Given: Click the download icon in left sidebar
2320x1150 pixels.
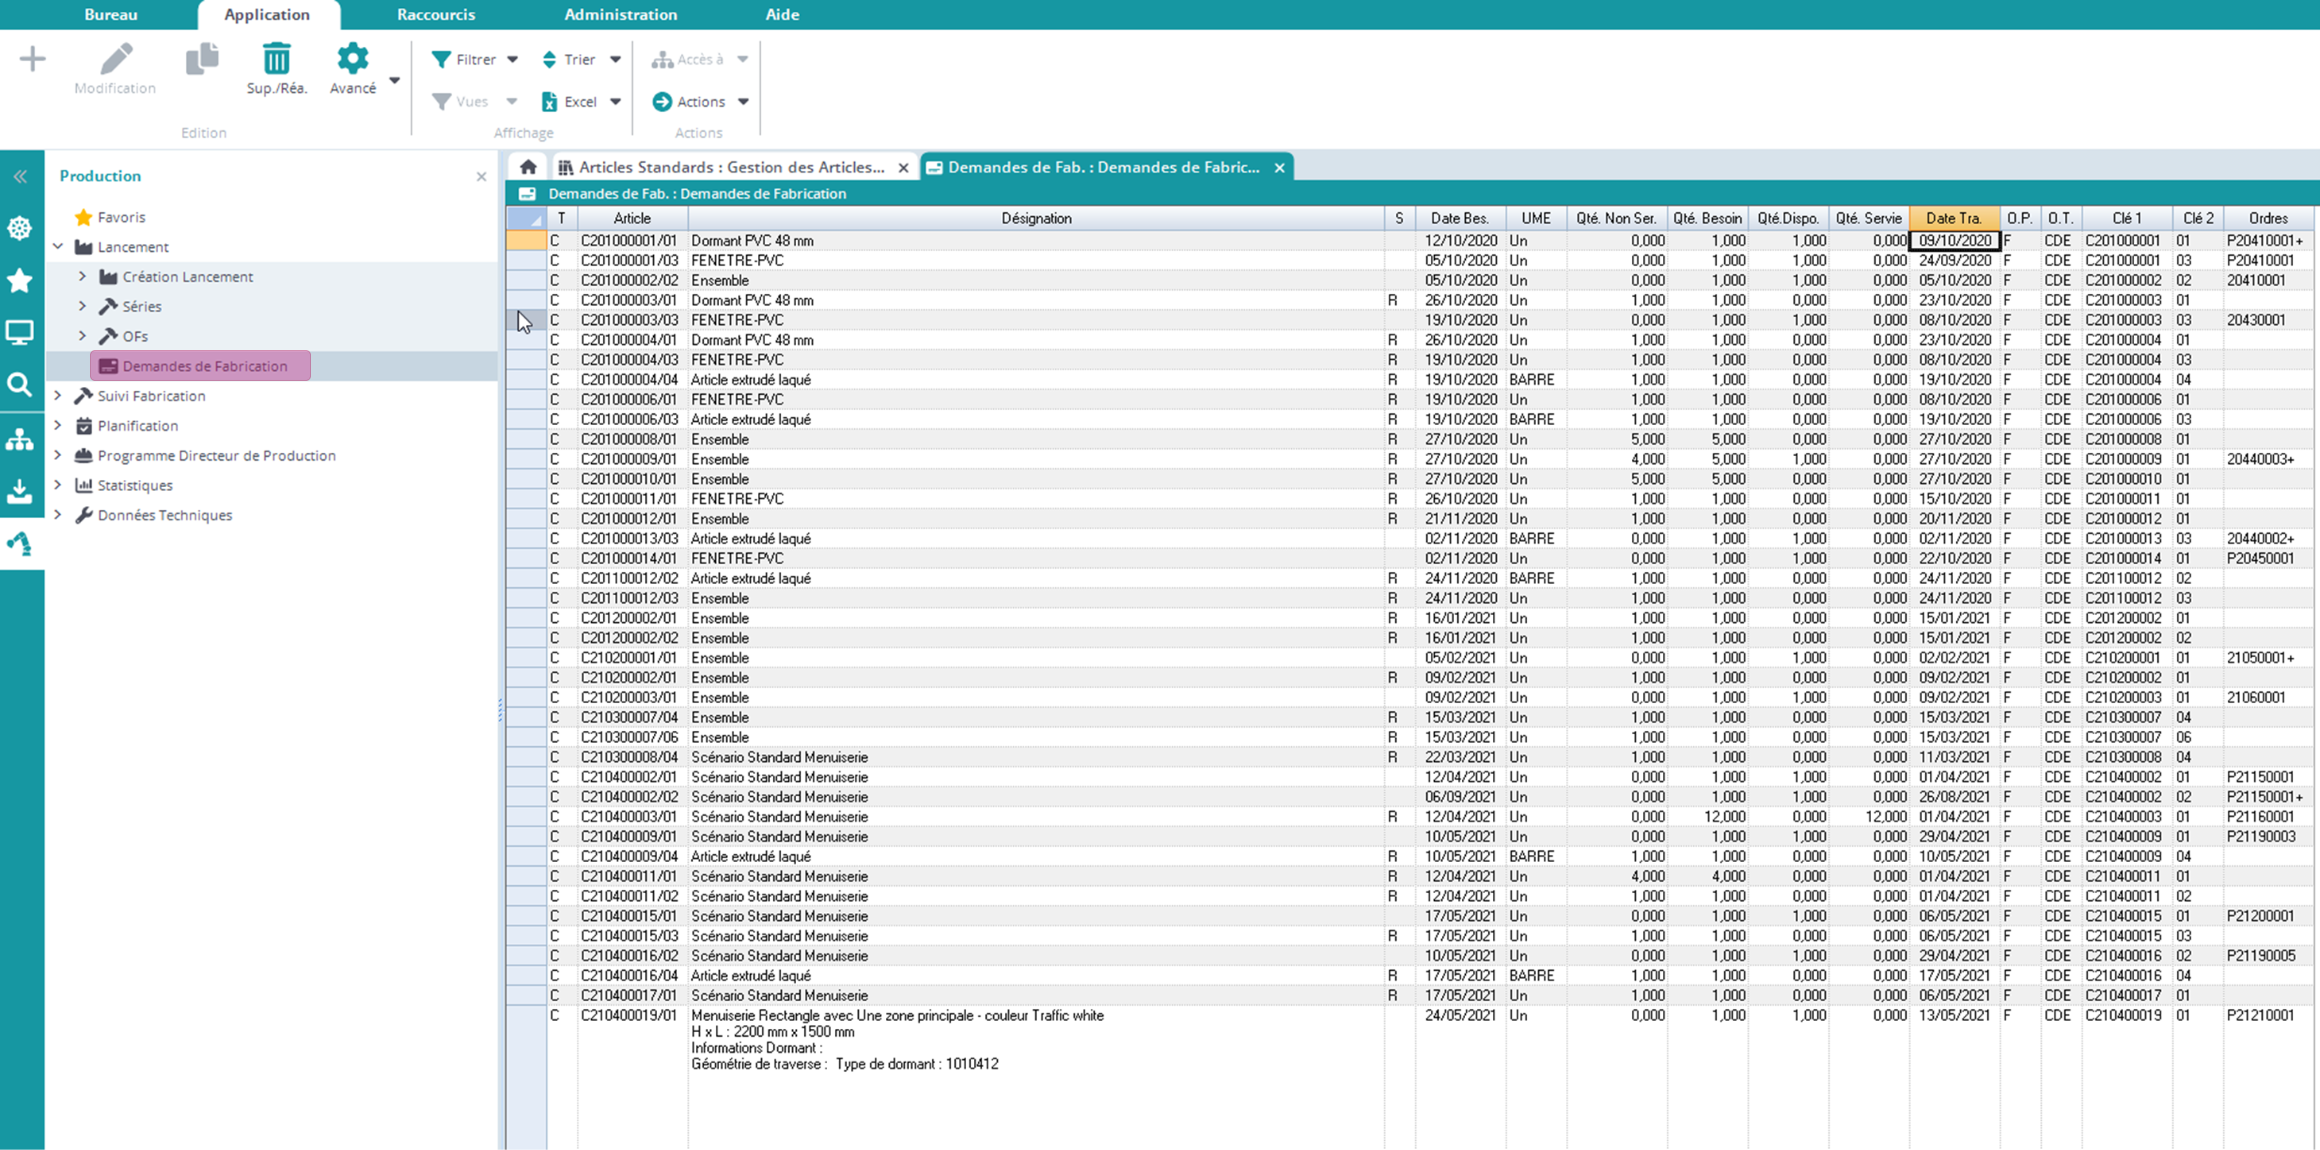Looking at the screenshot, I should pyautogui.click(x=20, y=491).
